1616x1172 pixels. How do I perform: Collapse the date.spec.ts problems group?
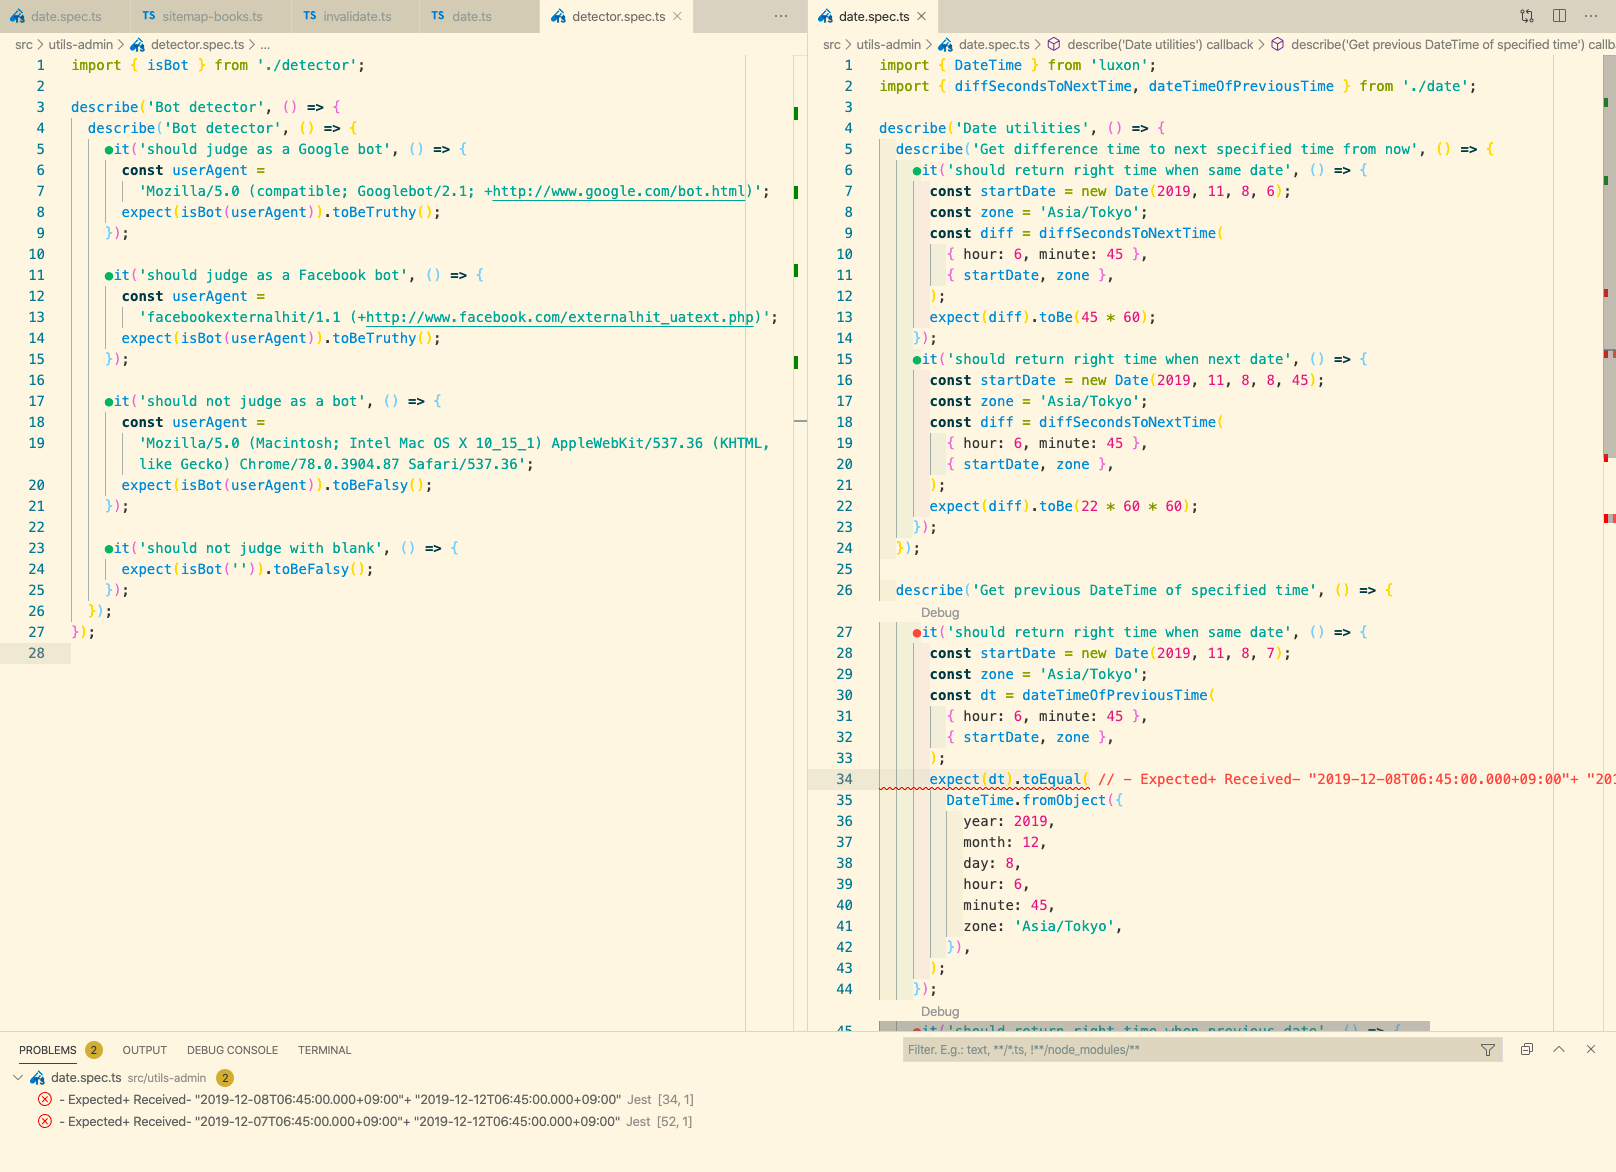pos(16,1078)
